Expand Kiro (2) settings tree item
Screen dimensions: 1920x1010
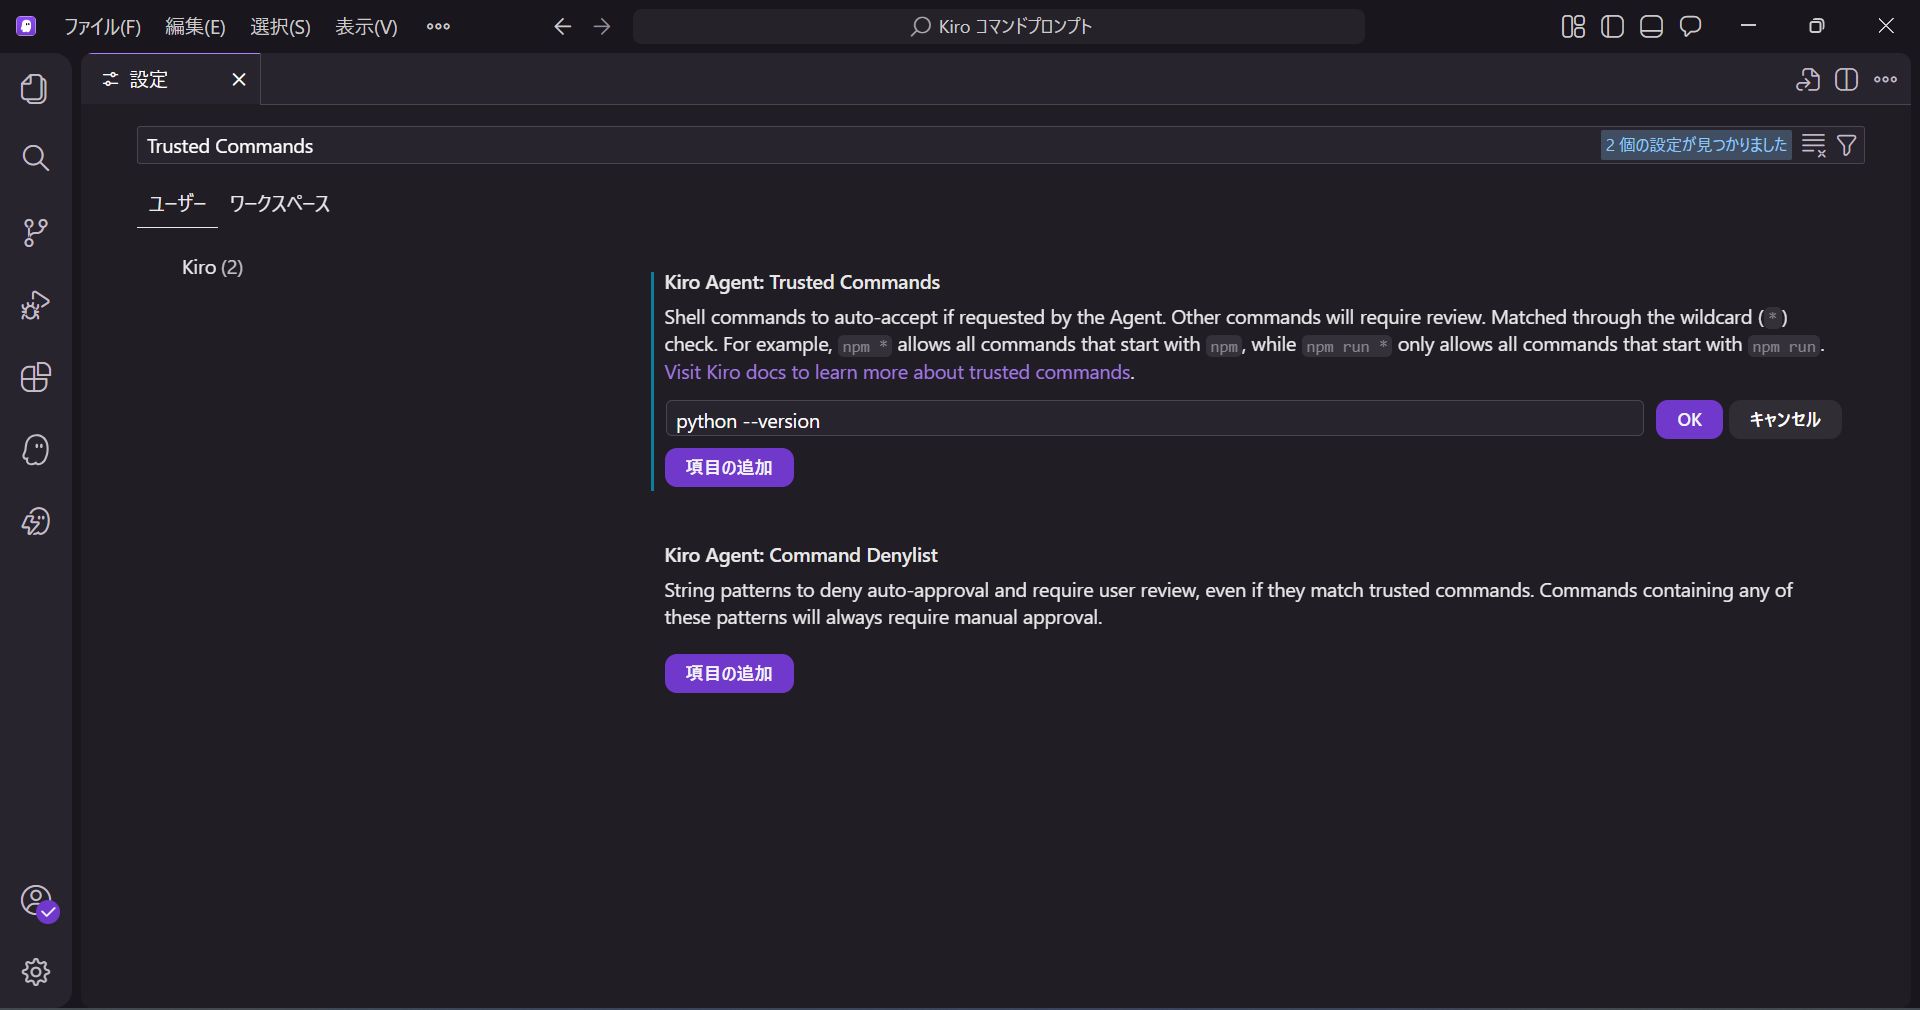click(212, 267)
